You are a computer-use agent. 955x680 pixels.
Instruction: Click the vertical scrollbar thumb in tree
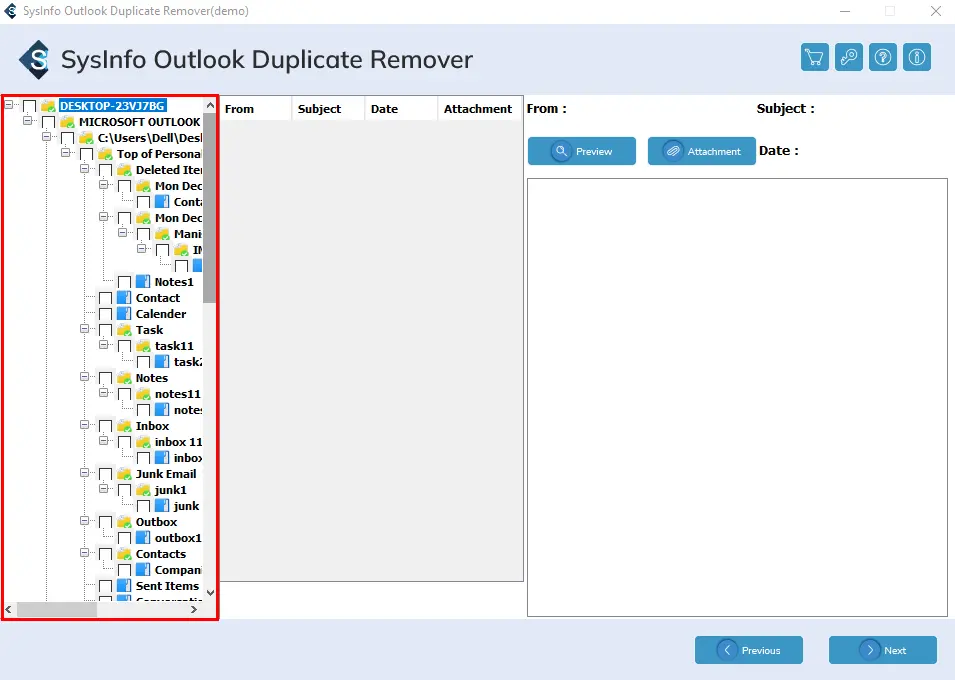(x=210, y=207)
